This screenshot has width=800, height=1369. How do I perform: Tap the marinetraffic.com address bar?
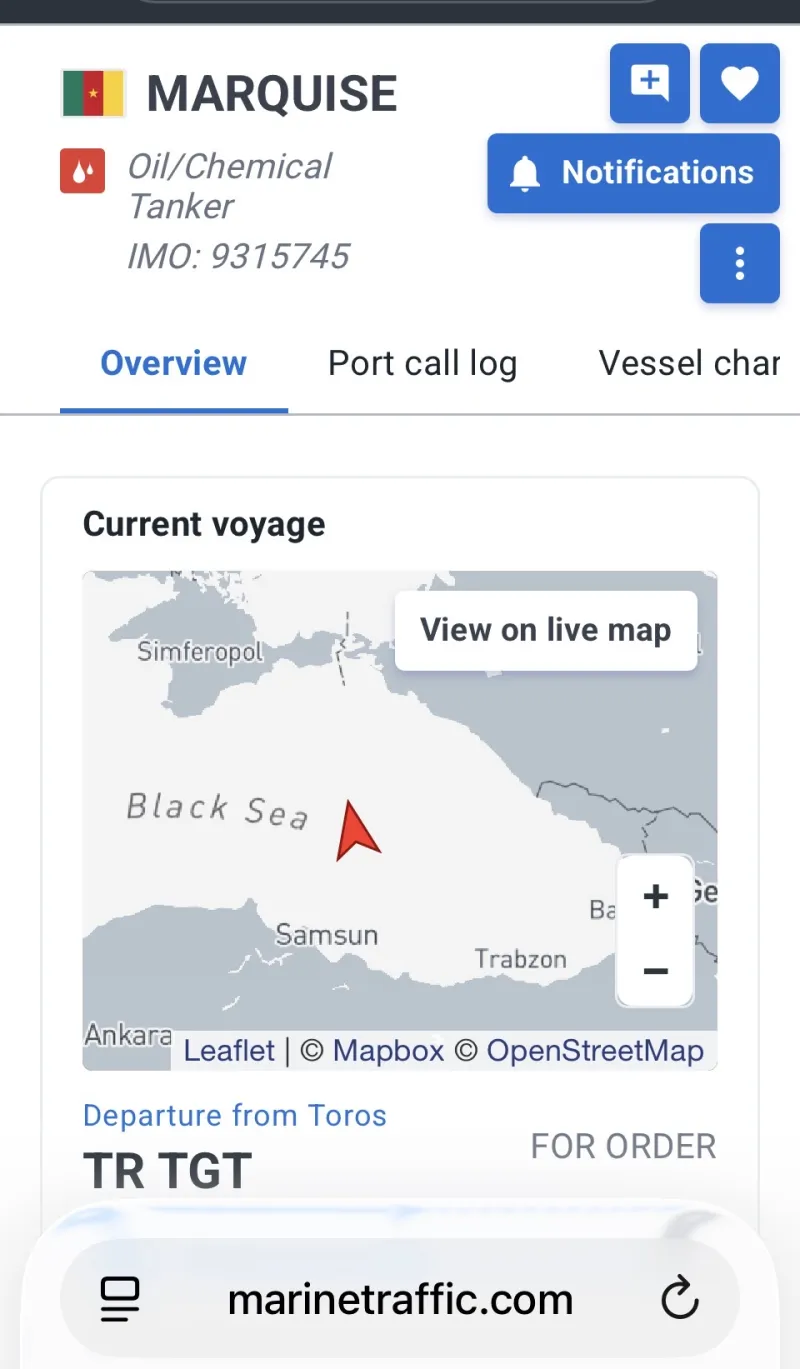click(x=400, y=1301)
